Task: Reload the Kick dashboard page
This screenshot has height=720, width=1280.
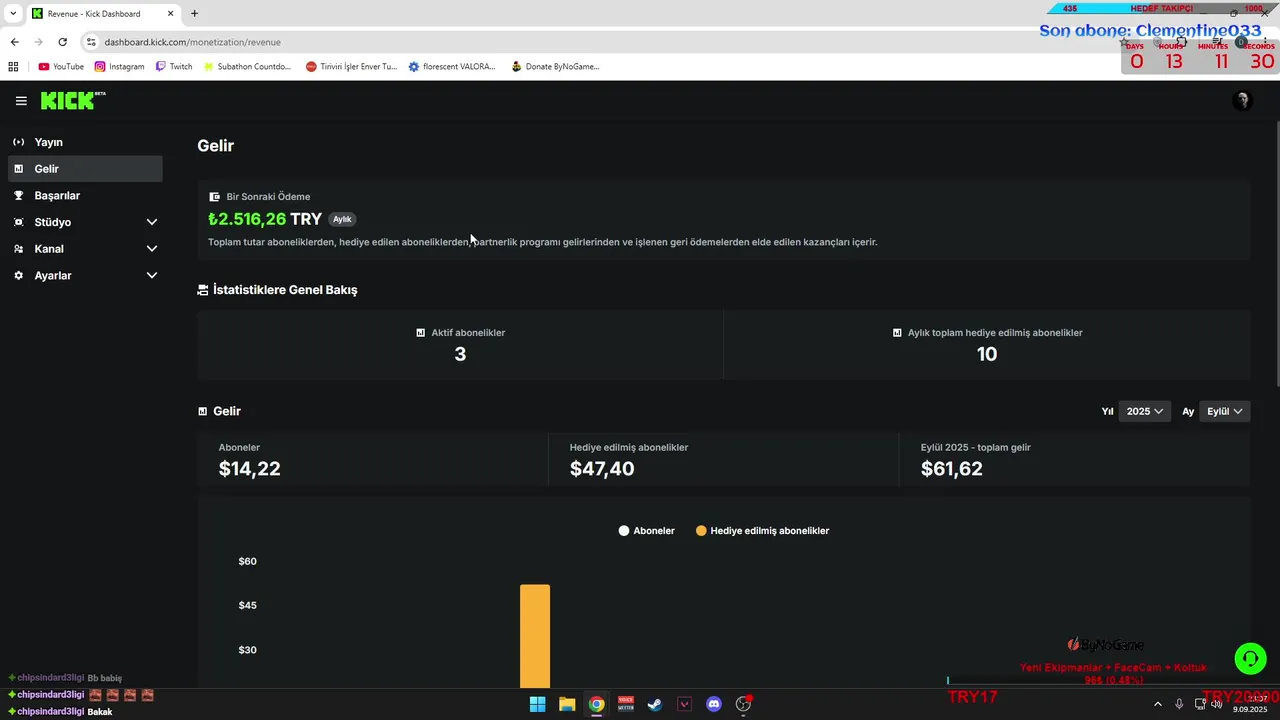Action: [62, 42]
